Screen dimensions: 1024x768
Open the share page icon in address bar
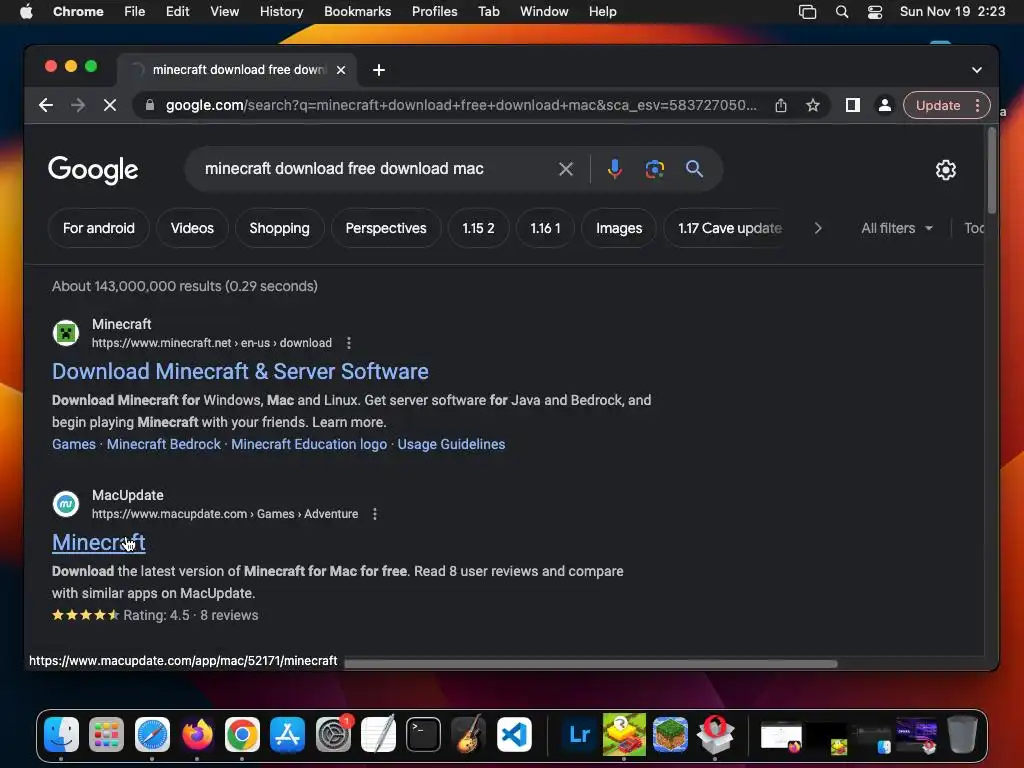click(780, 105)
